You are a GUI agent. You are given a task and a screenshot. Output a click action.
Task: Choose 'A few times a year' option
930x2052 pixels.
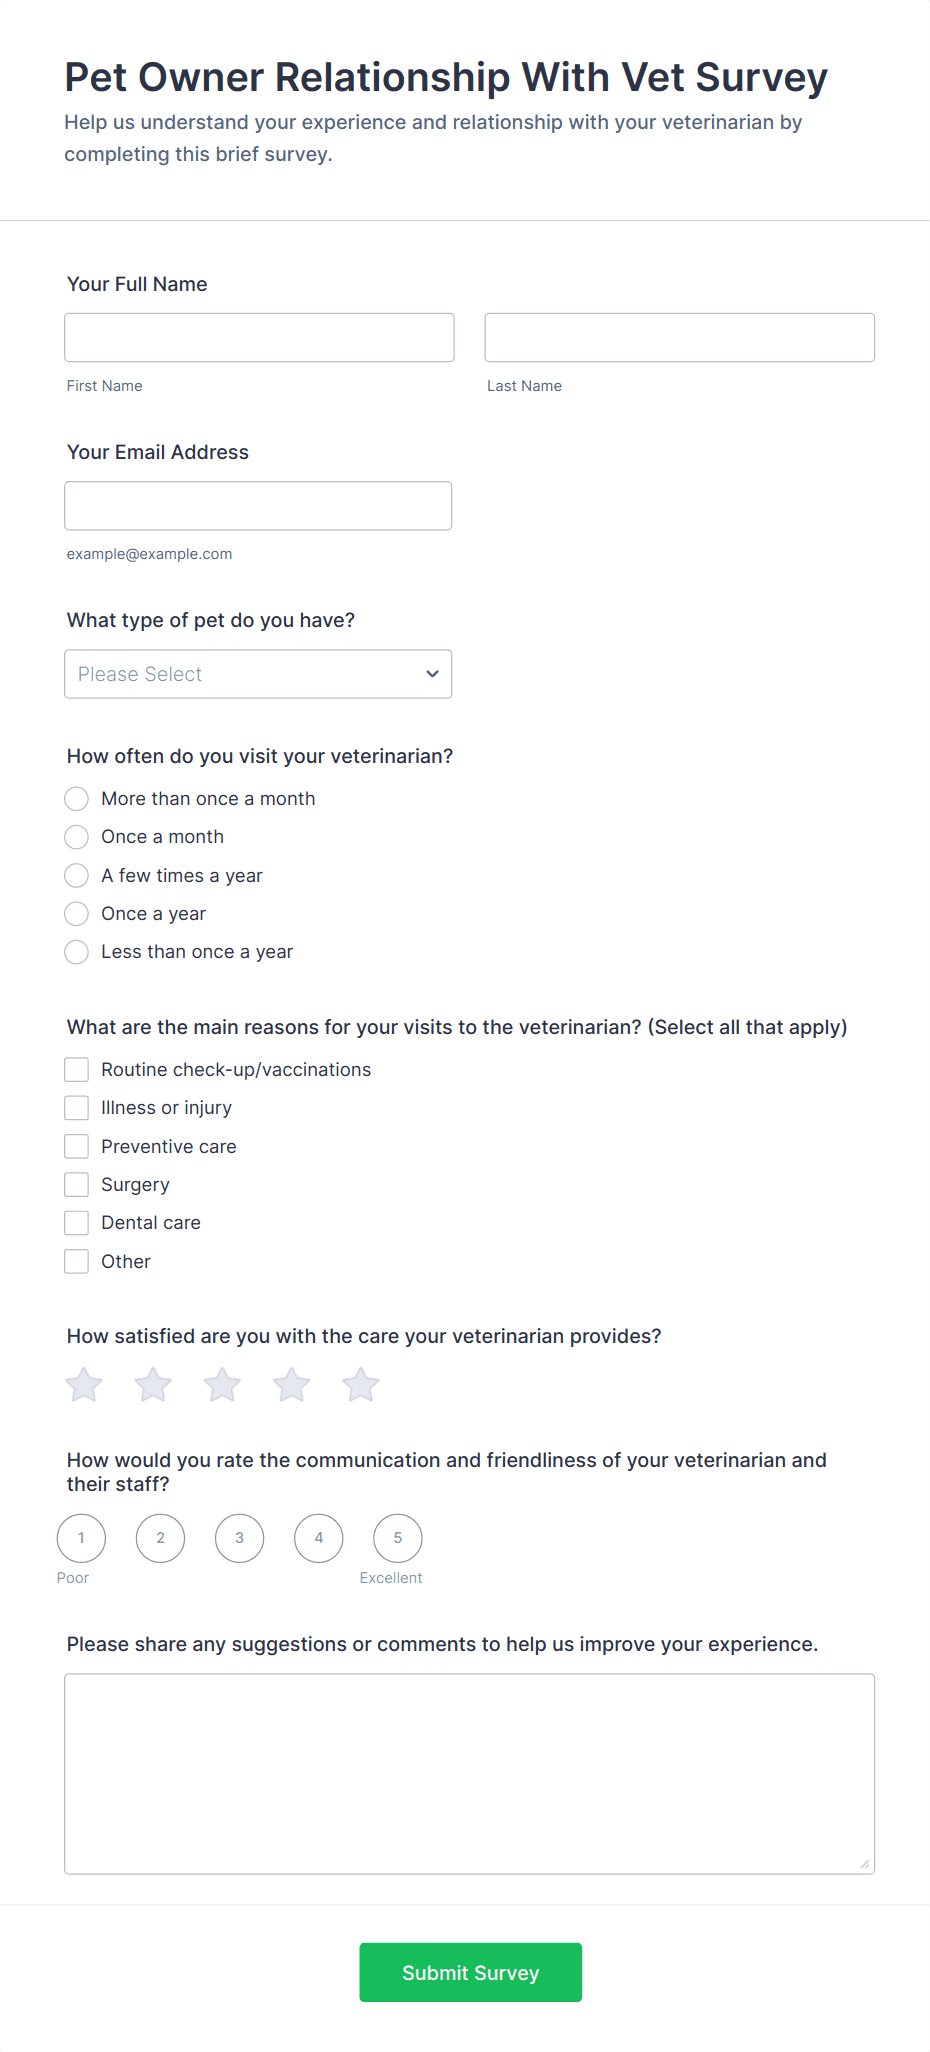(x=77, y=876)
